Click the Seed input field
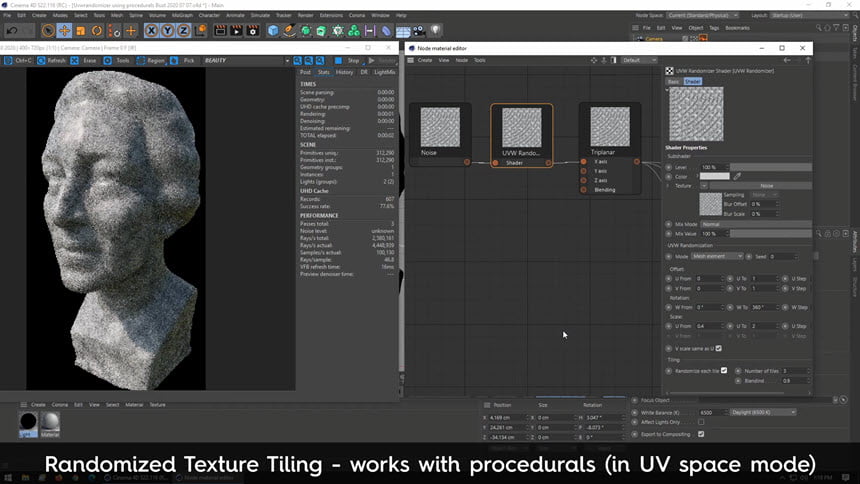The image size is (860, 484). click(782, 256)
